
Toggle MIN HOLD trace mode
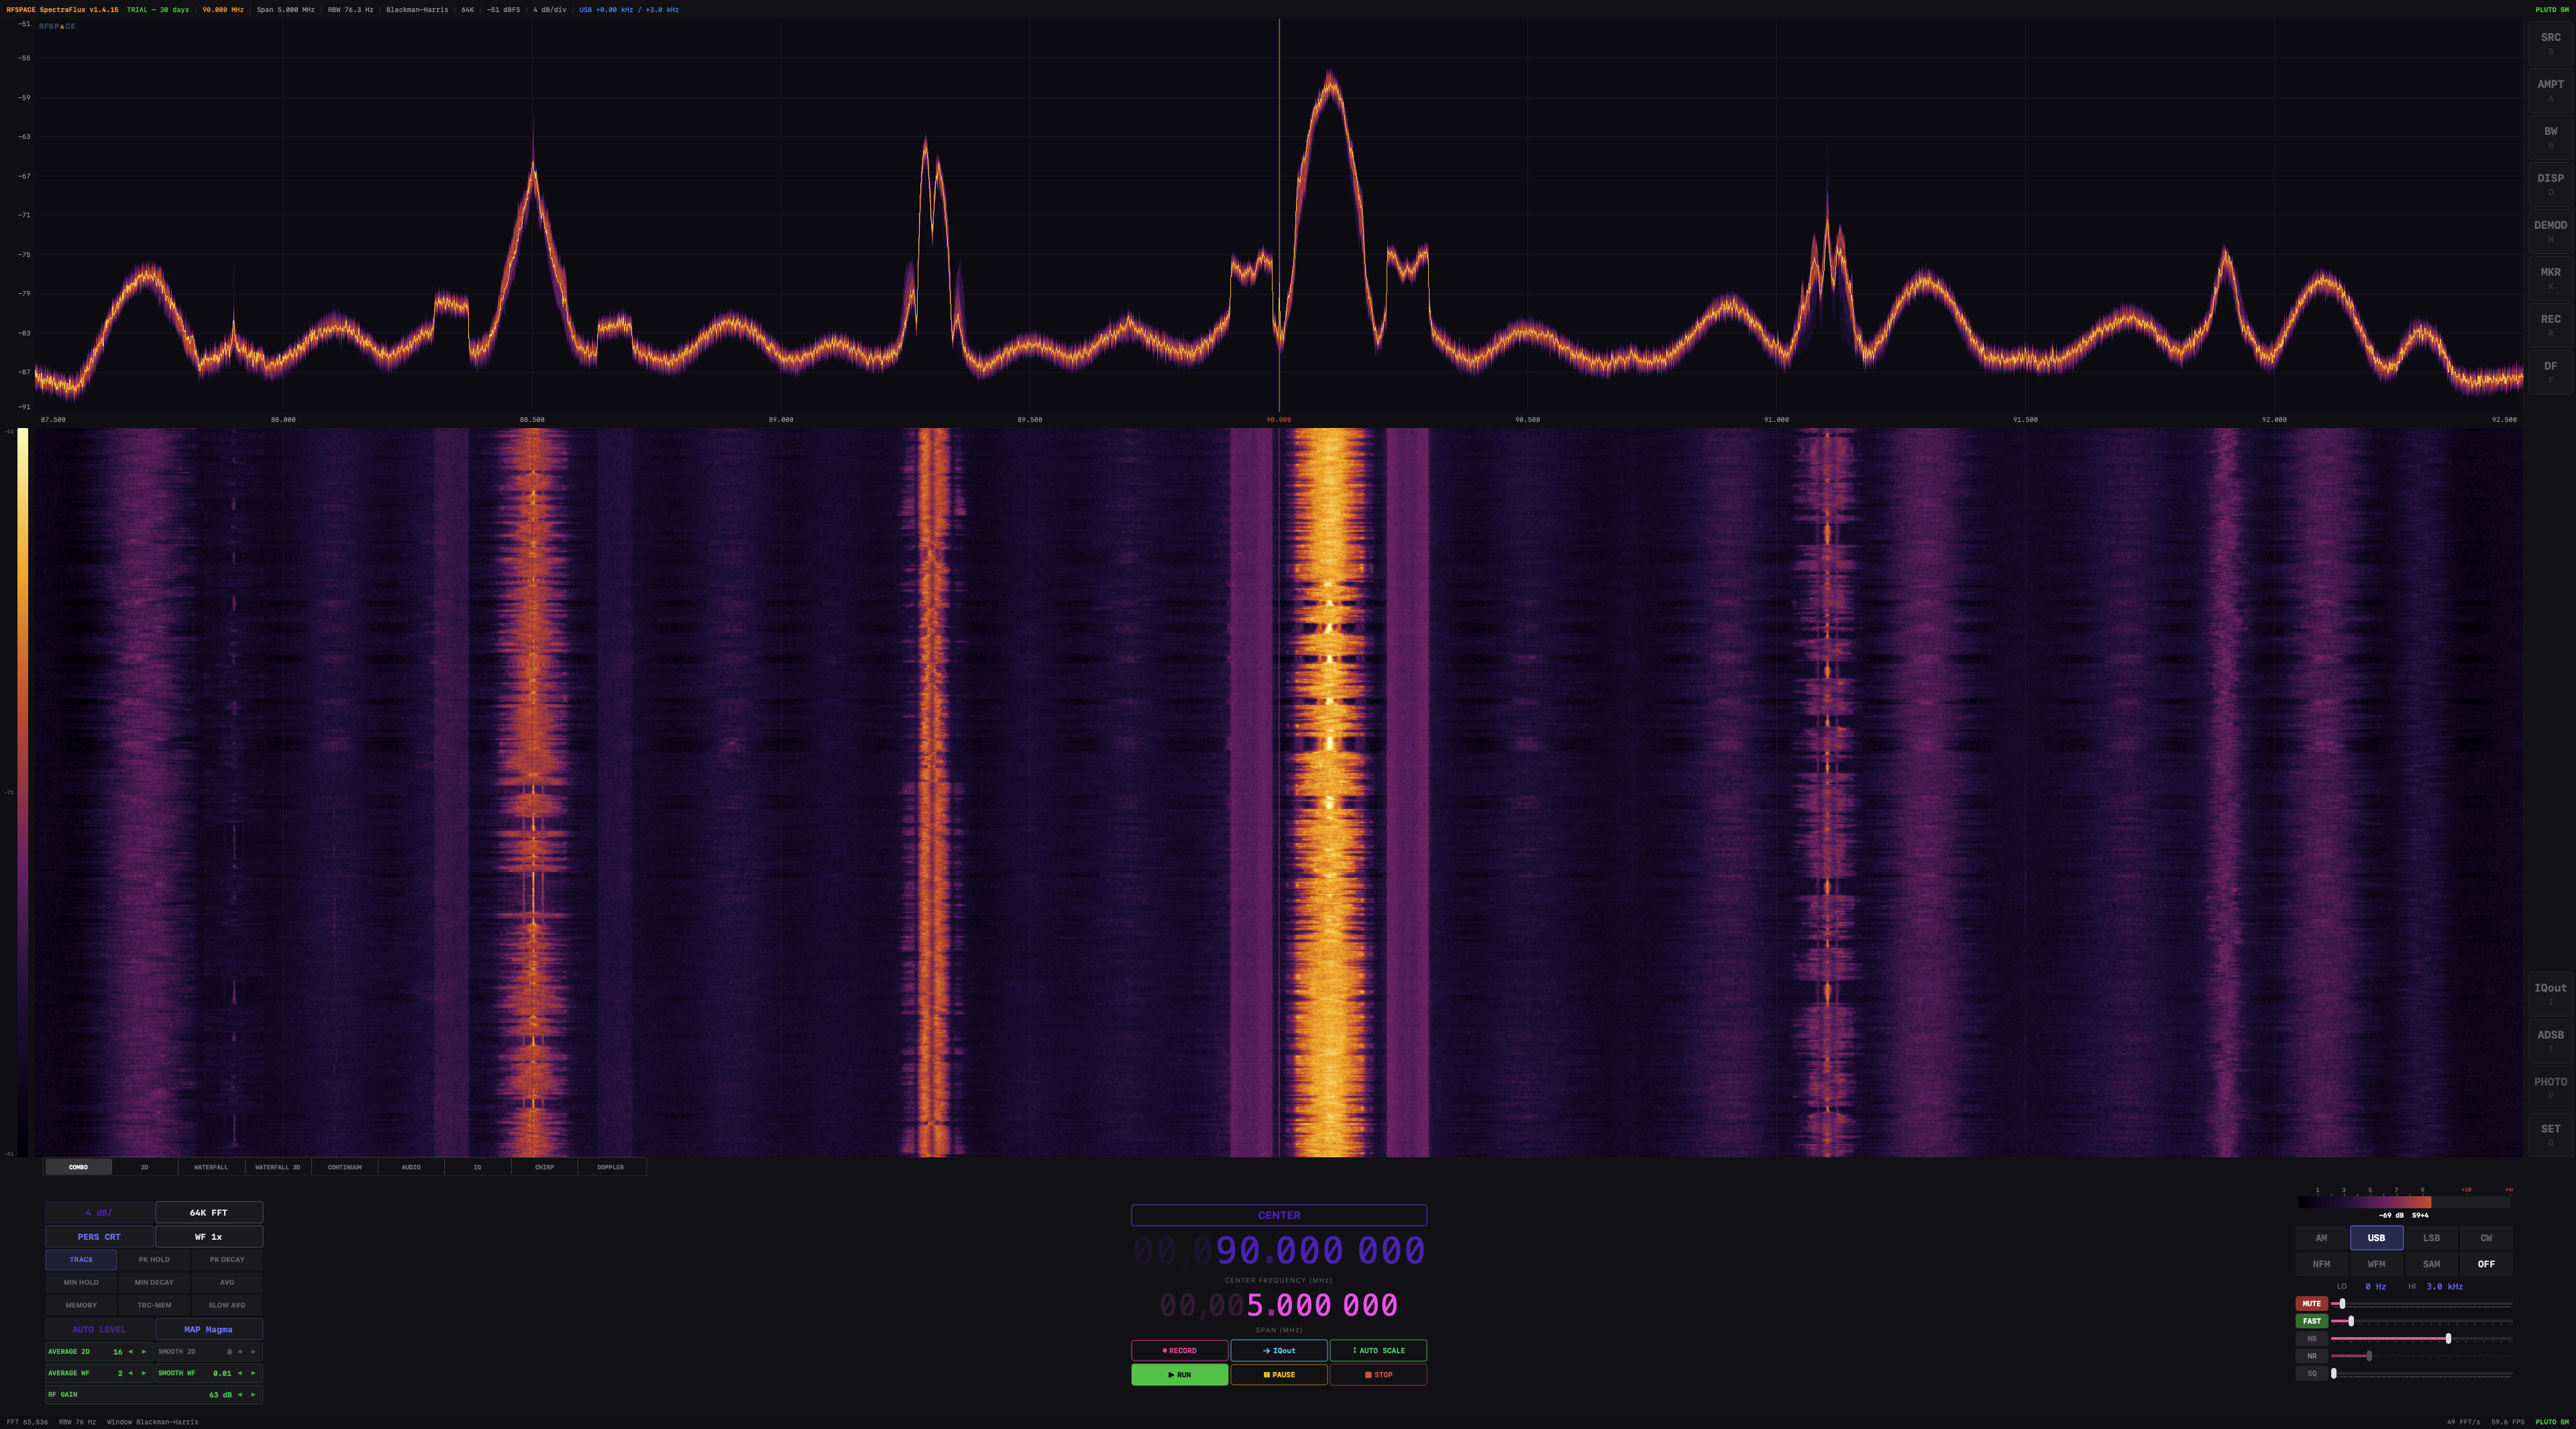(x=81, y=1282)
